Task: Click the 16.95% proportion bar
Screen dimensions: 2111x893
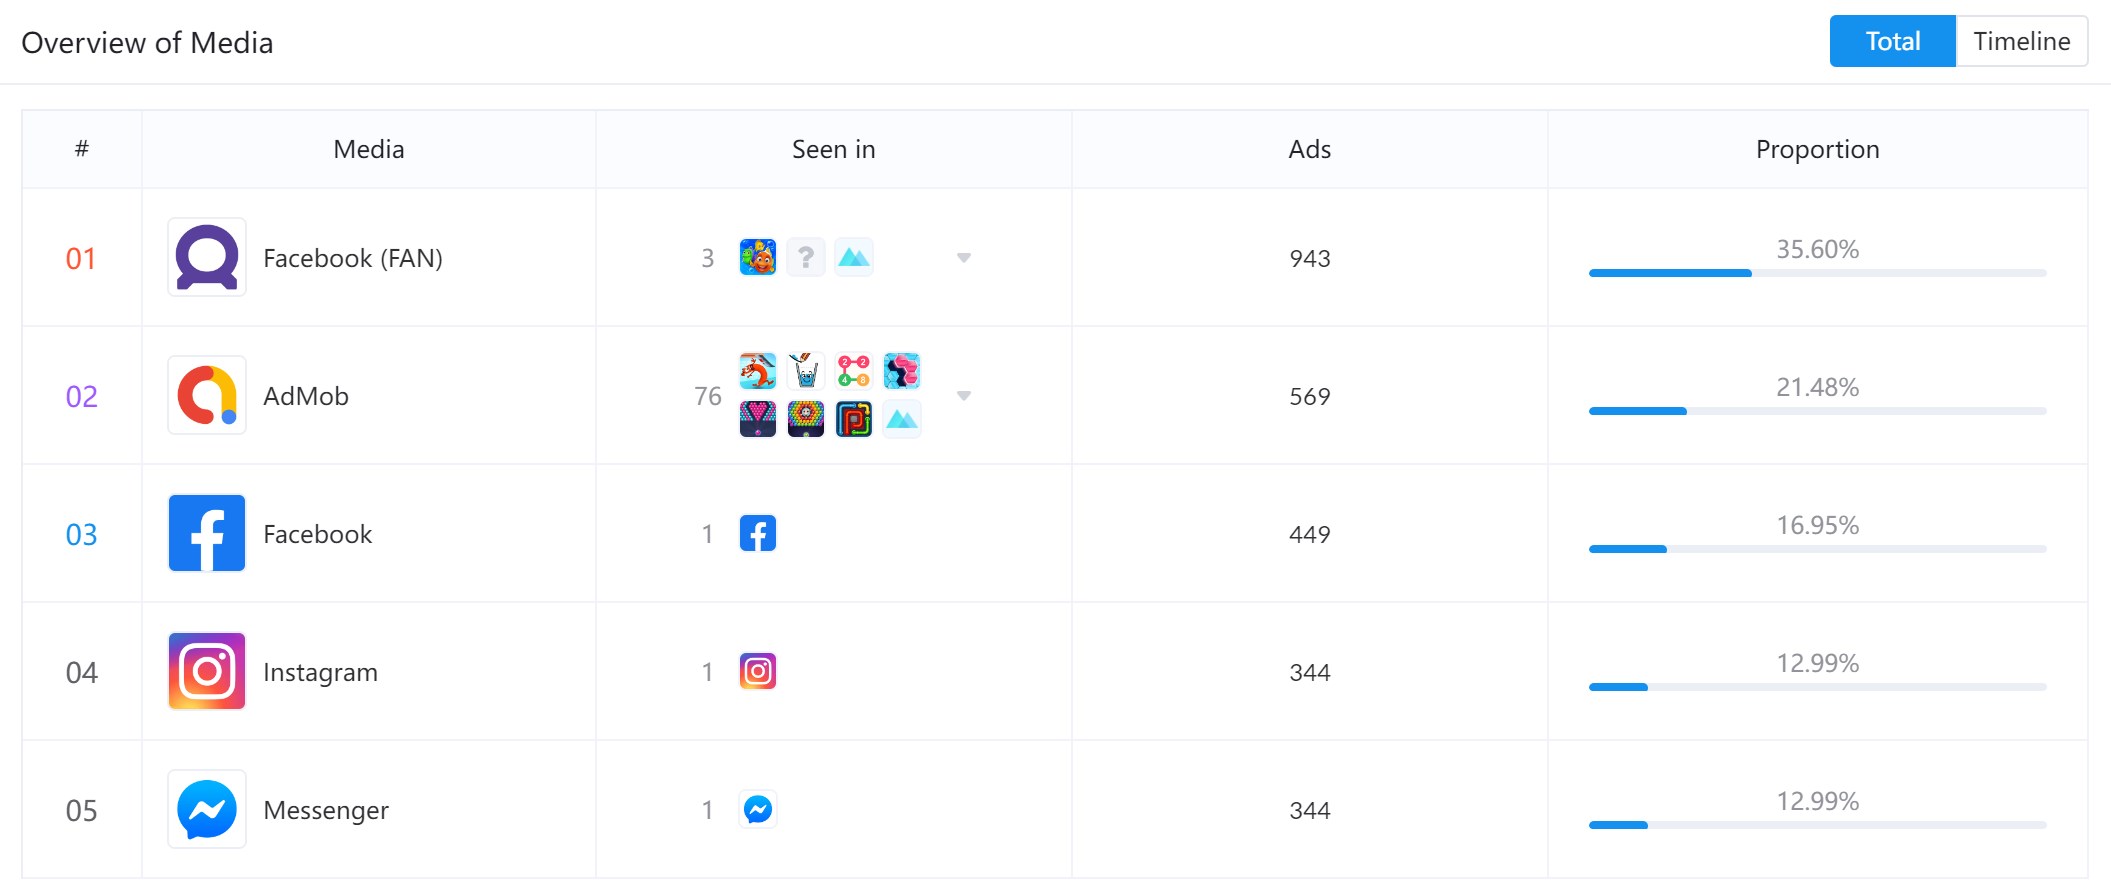Action: pos(1818,549)
